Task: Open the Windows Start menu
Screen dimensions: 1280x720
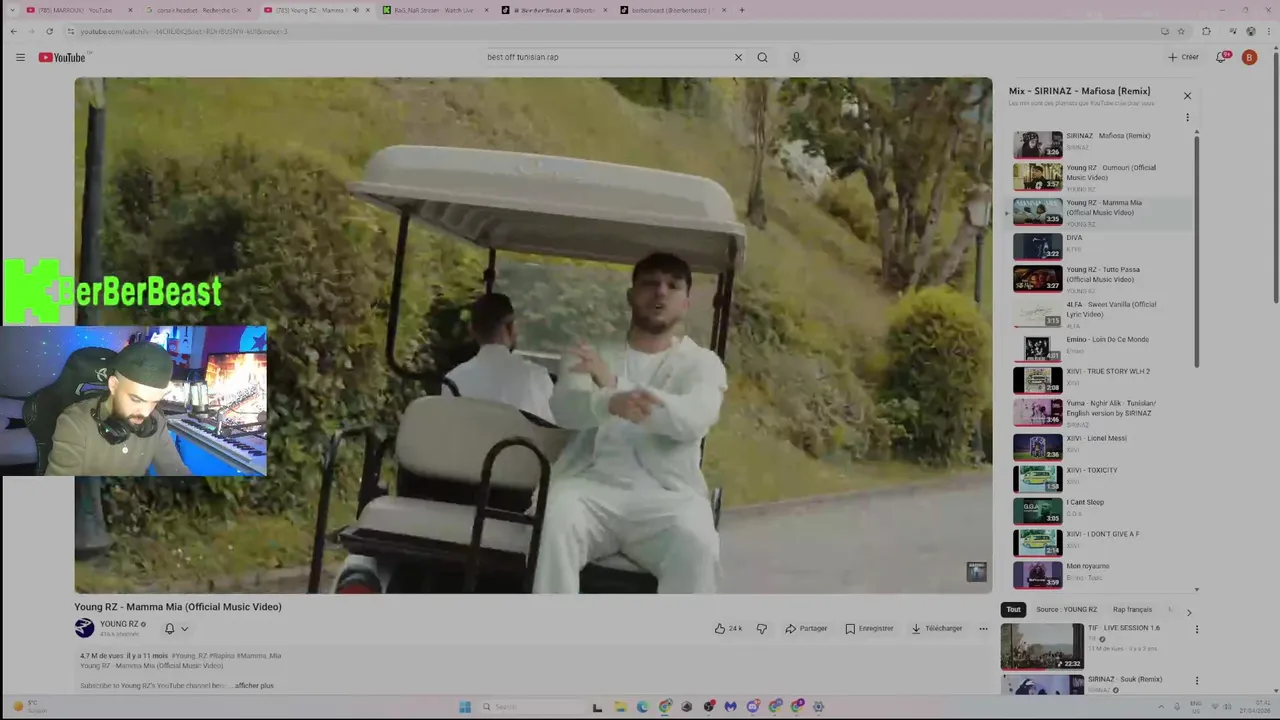Action: coord(465,707)
